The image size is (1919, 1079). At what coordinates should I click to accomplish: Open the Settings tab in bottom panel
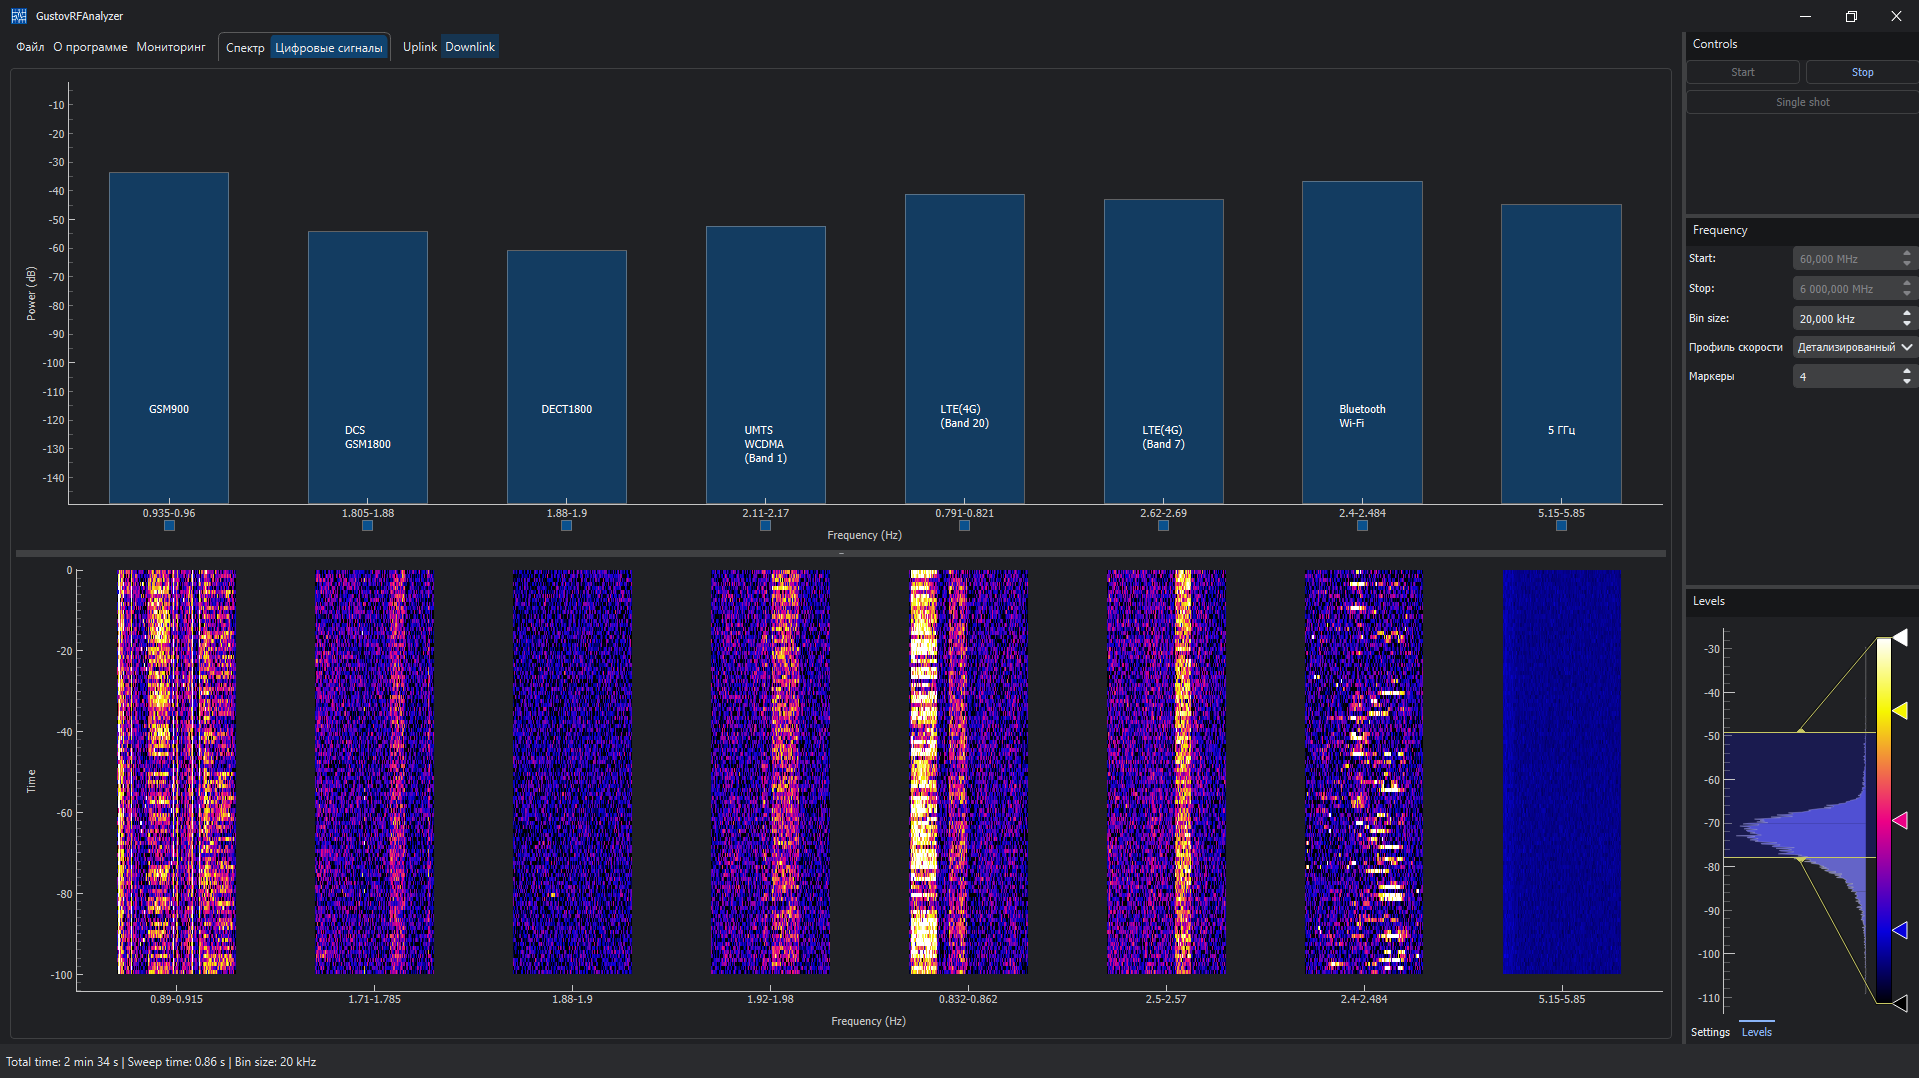[1710, 1032]
